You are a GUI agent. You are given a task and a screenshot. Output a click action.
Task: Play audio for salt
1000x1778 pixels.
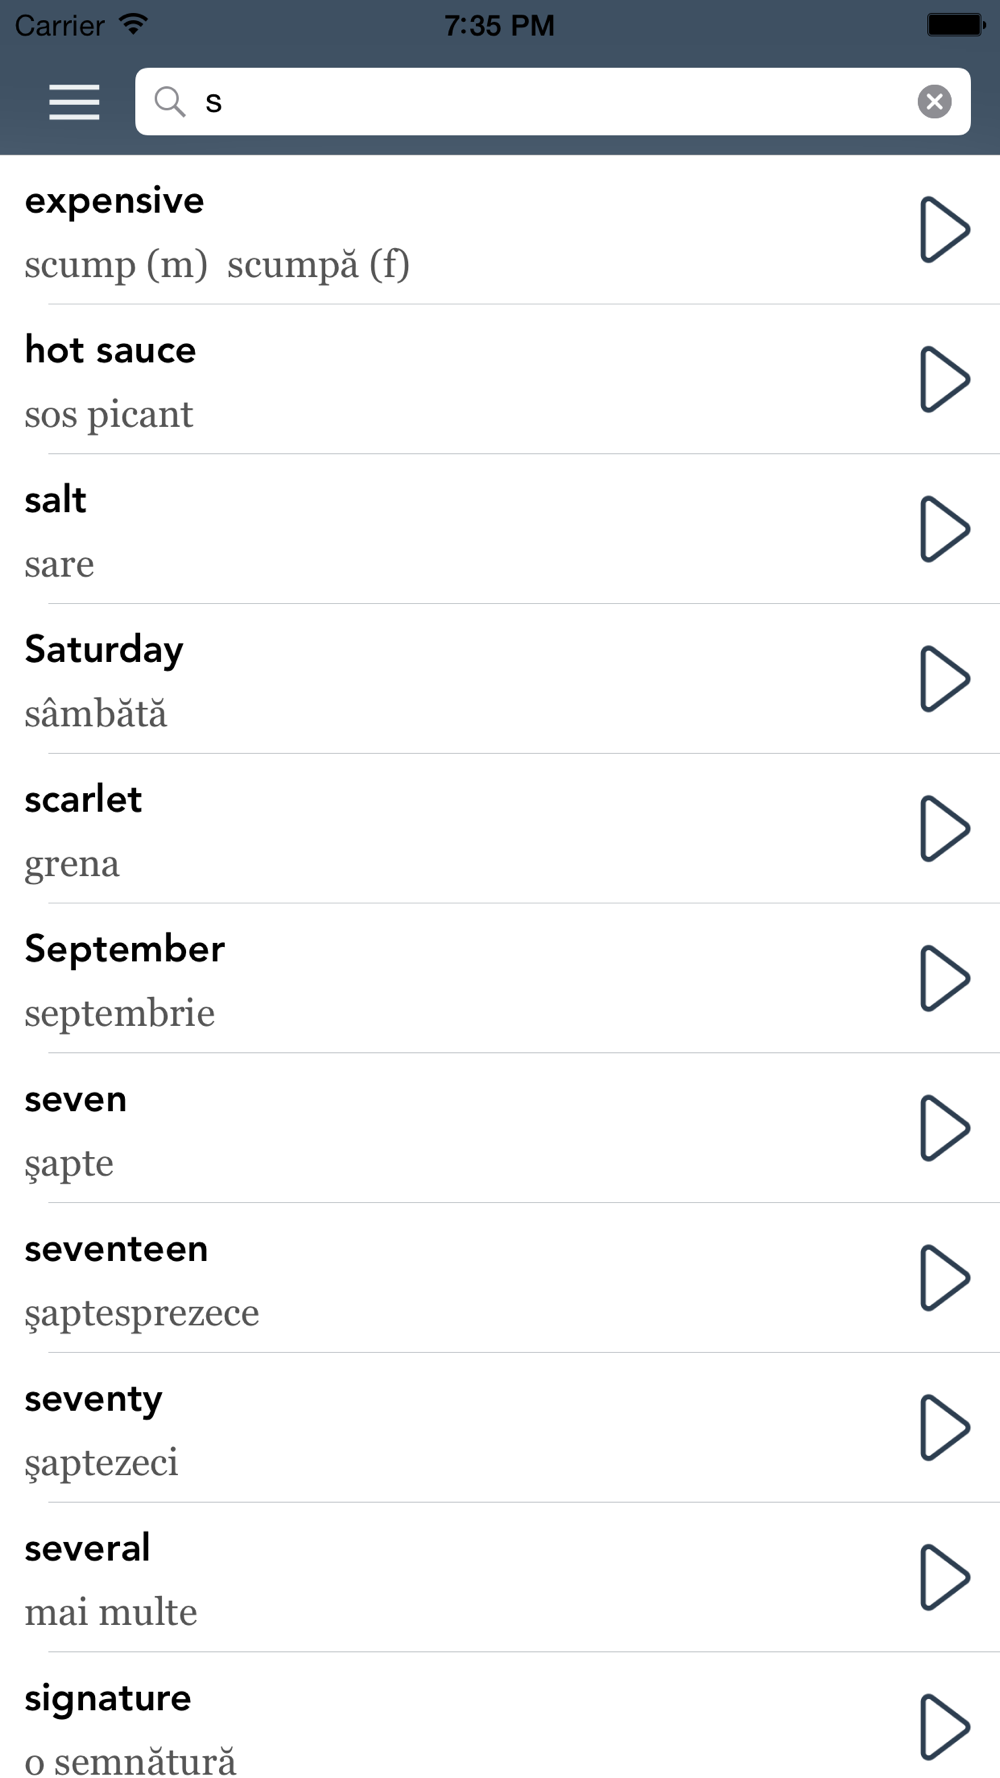(x=944, y=529)
